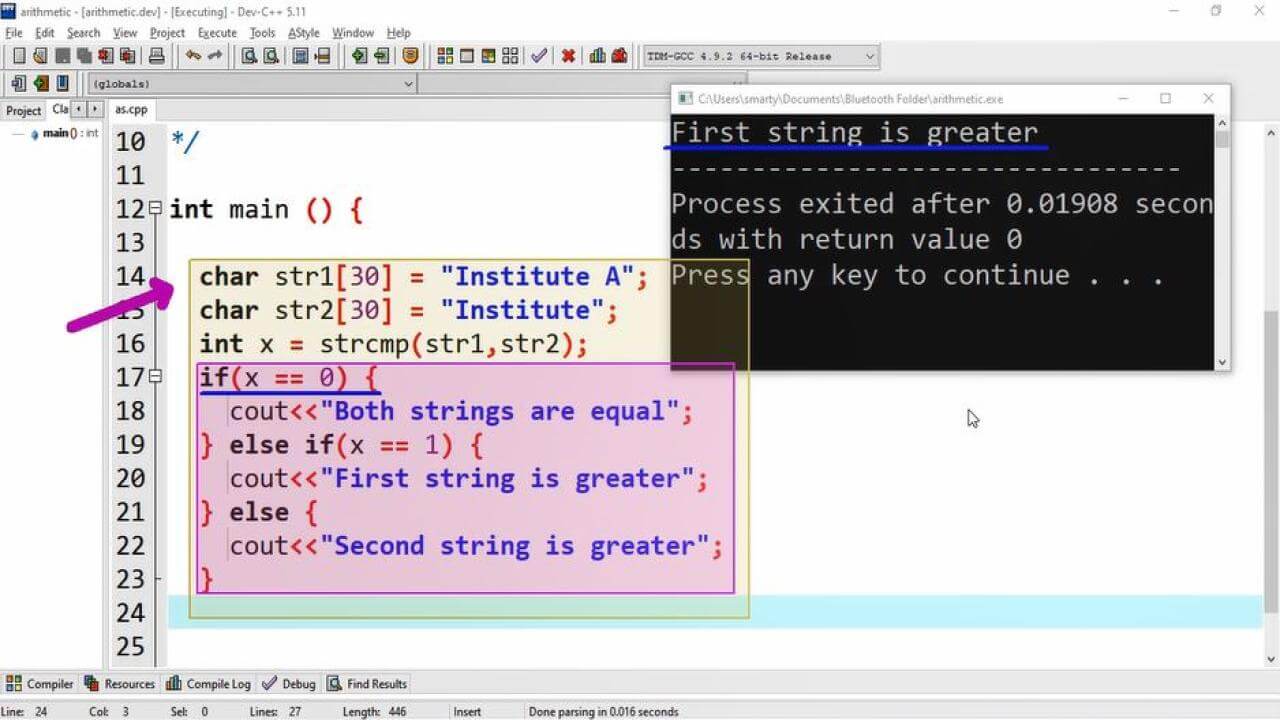The width and height of the screenshot is (1280, 720).
Task: Click the green-arrow icon in second toolbar row
Action: pyautogui.click(x=41, y=84)
